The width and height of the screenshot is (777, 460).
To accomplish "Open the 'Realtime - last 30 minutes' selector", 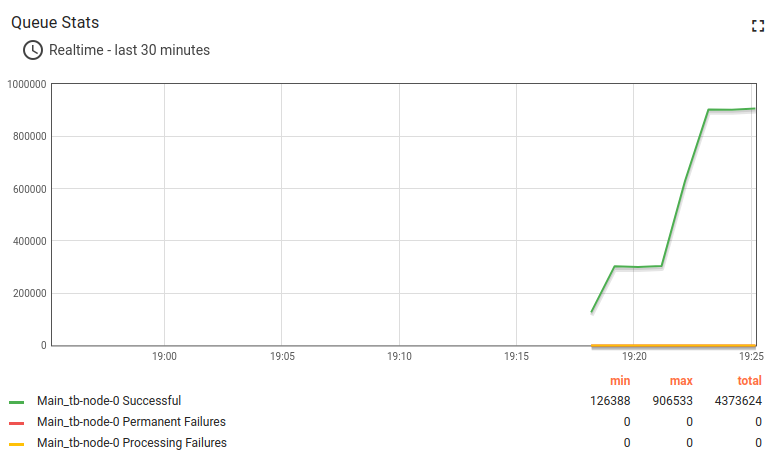I will click(x=129, y=50).
